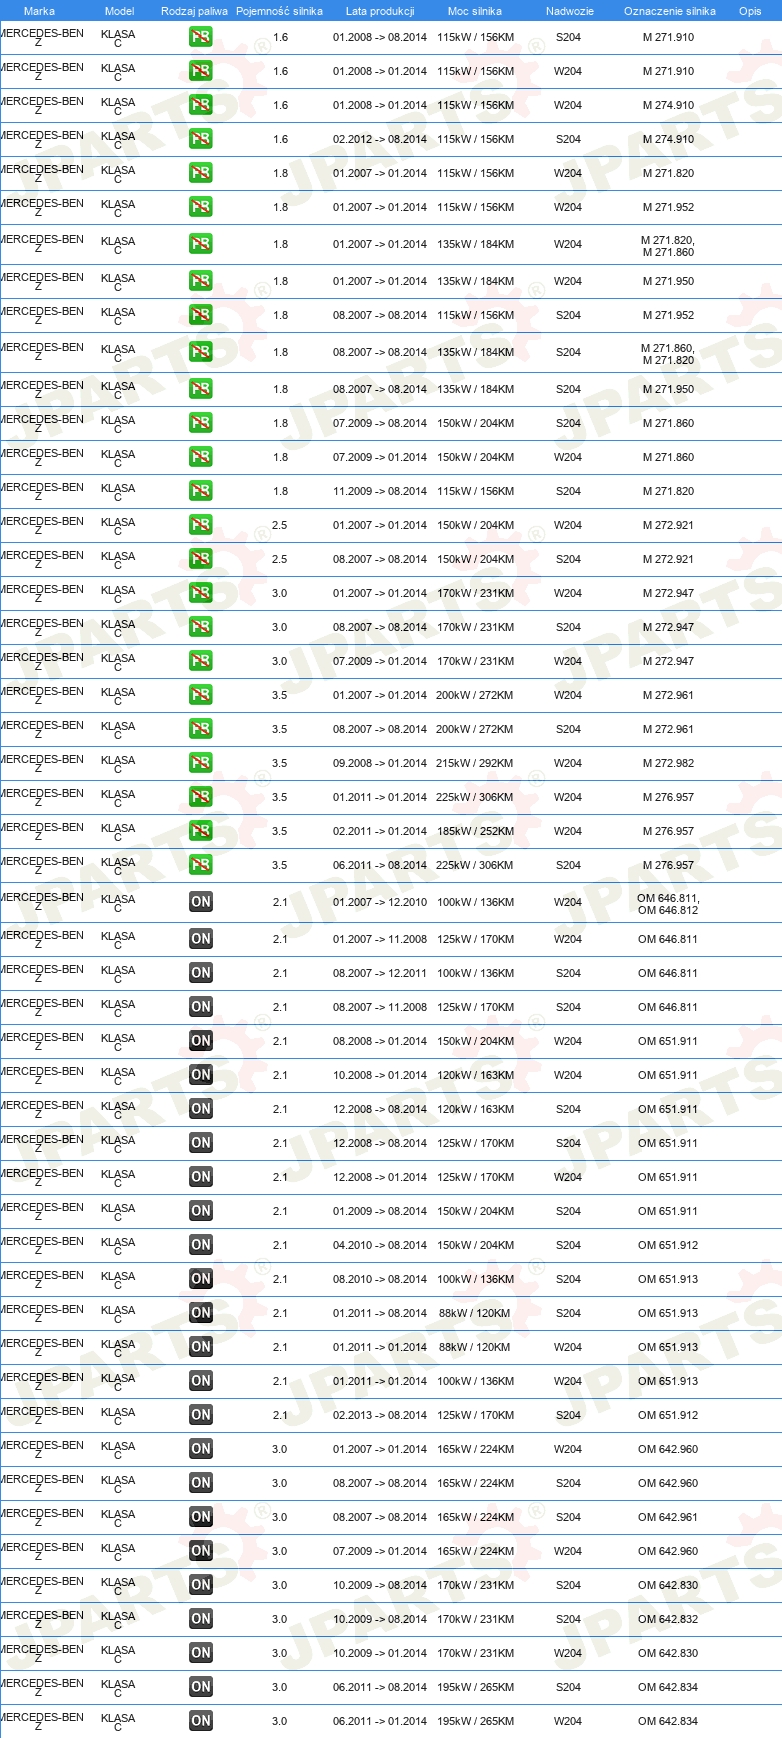Select the PB icon in the 185kW / 252KM row
782x1738 pixels.
201,831
